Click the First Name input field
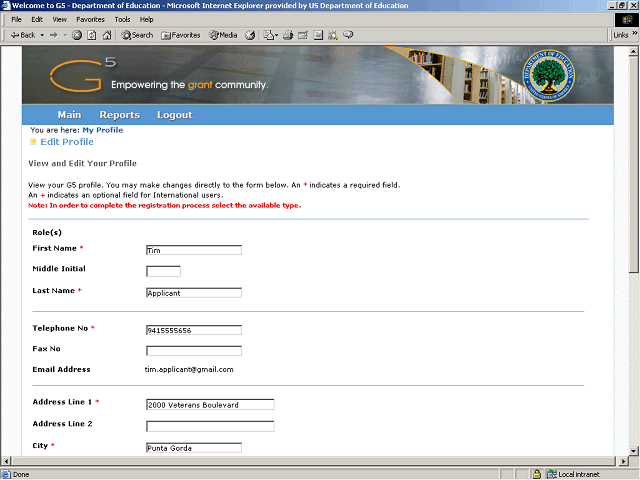The height and width of the screenshot is (480, 640). click(194, 250)
